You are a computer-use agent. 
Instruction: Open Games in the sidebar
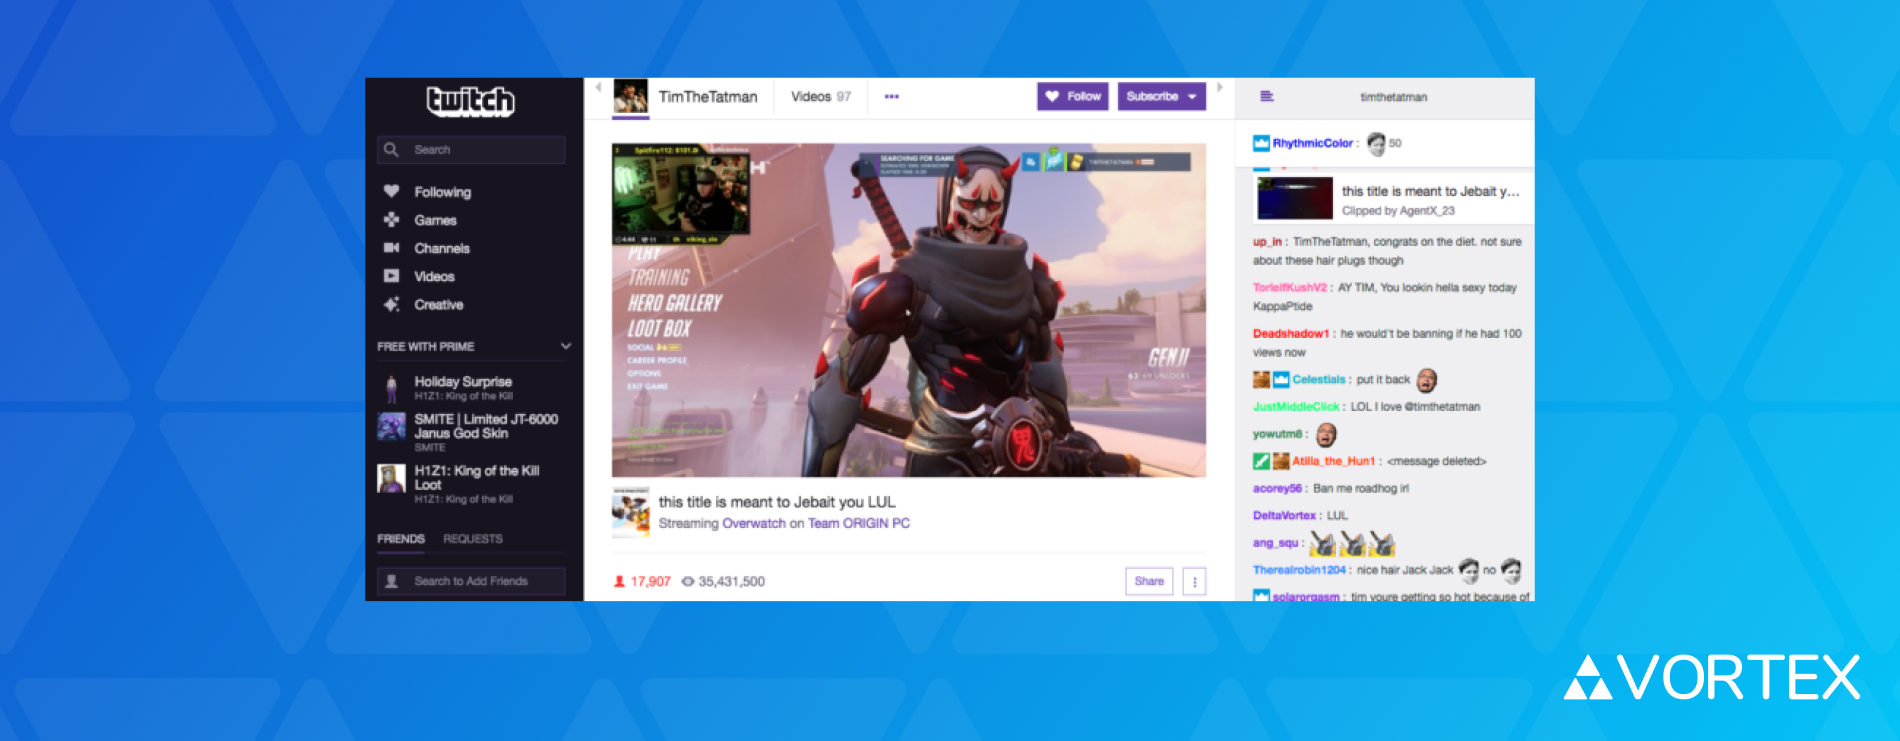tap(435, 220)
